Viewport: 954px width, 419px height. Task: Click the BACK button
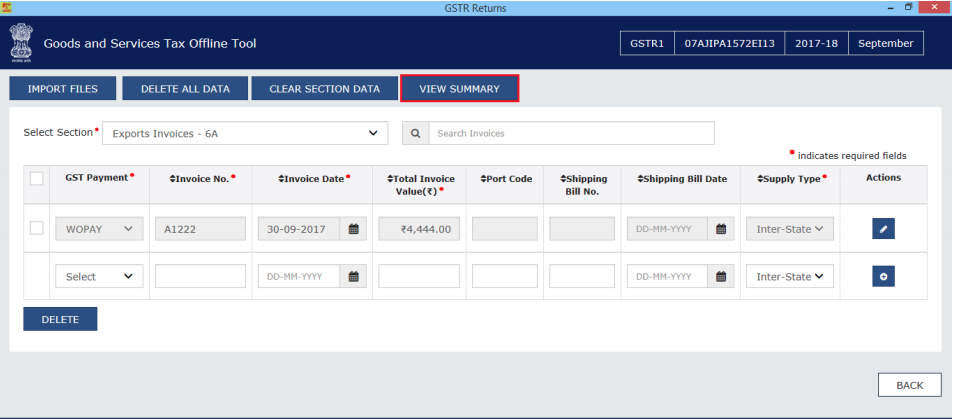(910, 385)
